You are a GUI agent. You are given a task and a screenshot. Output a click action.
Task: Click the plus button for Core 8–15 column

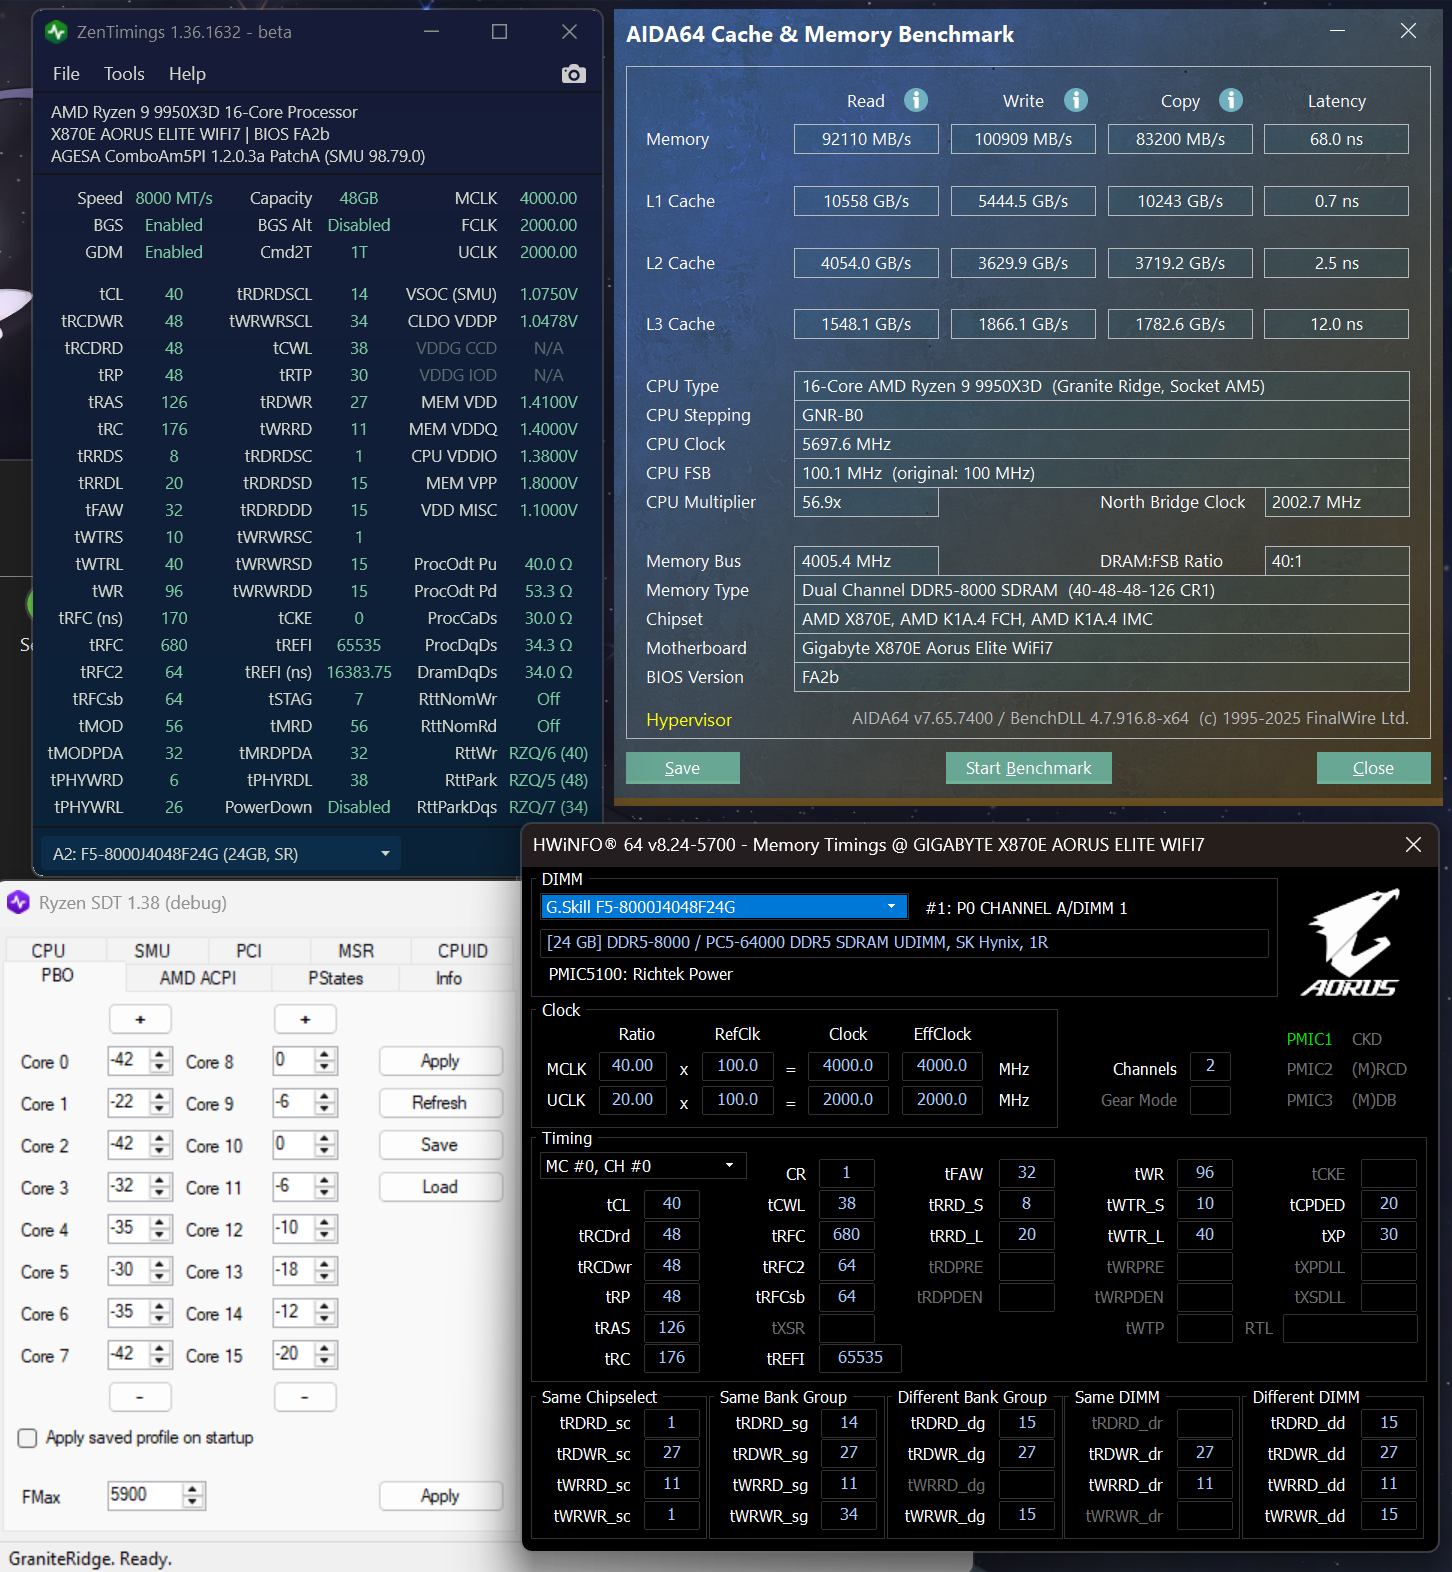[305, 1019]
